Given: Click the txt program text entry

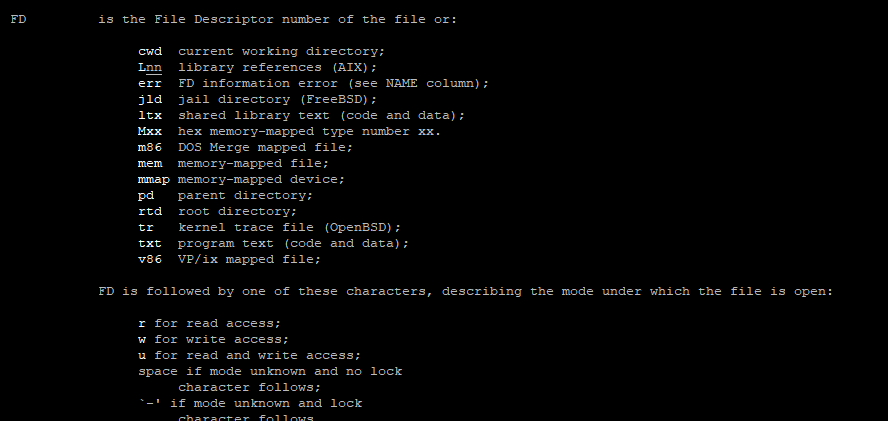Looking at the screenshot, I should tap(274, 243).
